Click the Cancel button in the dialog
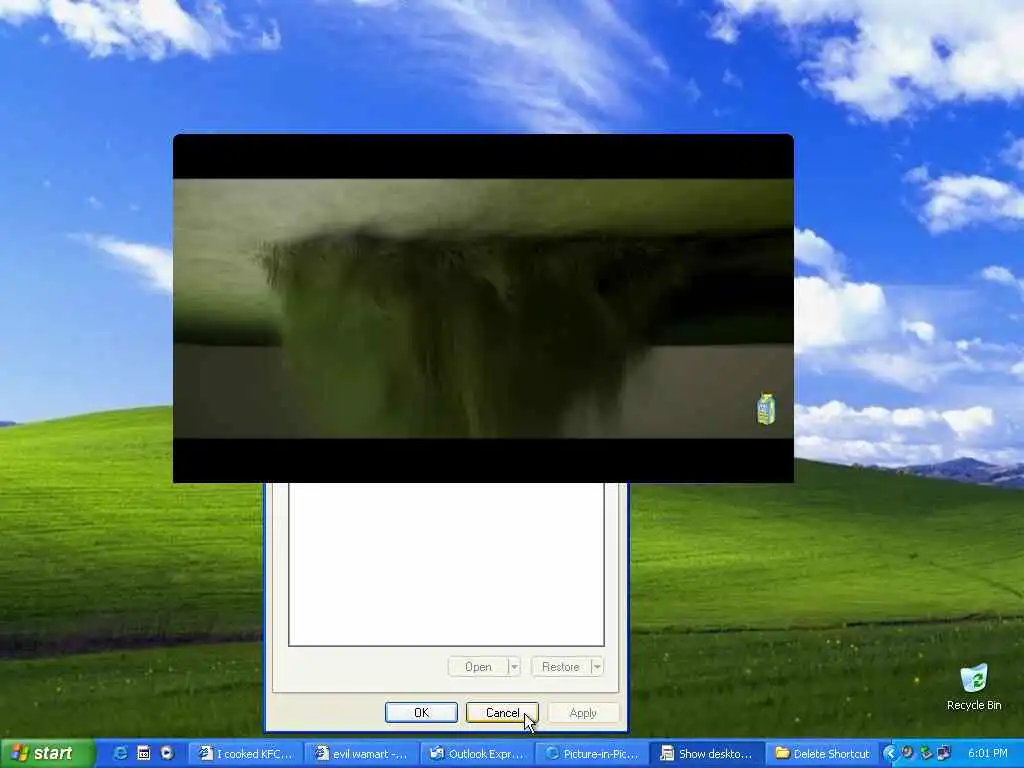The height and width of the screenshot is (768, 1024). [502, 712]
